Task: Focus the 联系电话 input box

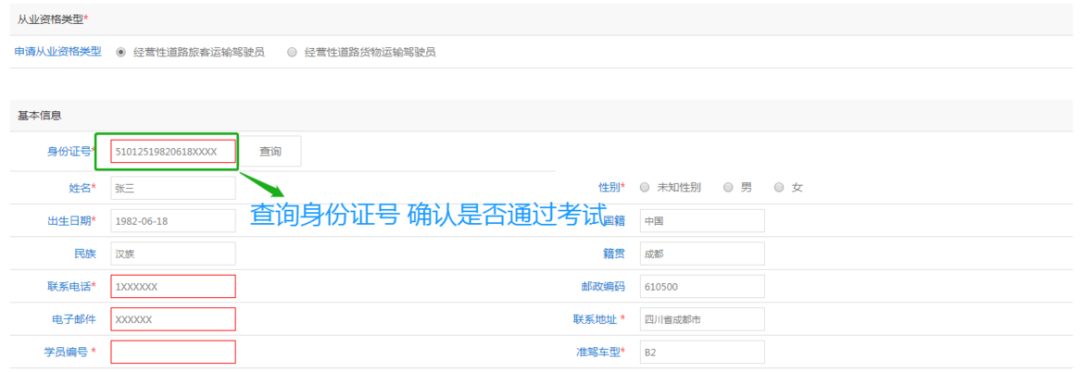Action: tap(173, 287)
